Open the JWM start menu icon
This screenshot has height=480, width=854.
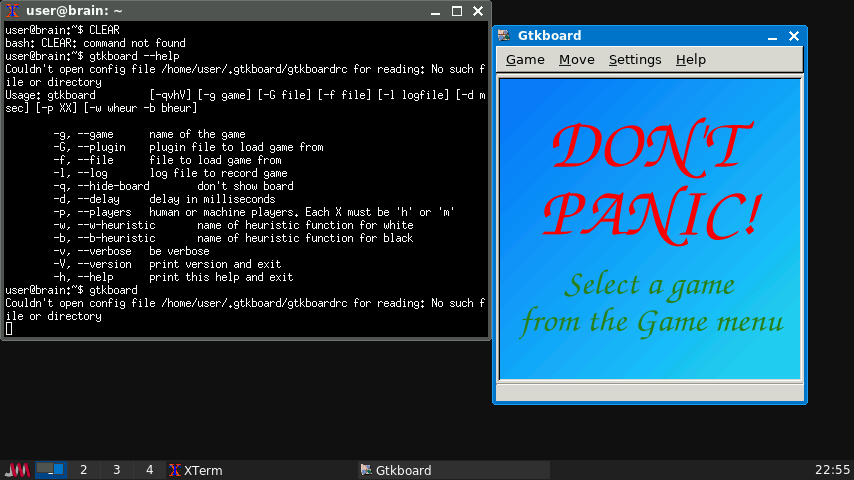17,470
